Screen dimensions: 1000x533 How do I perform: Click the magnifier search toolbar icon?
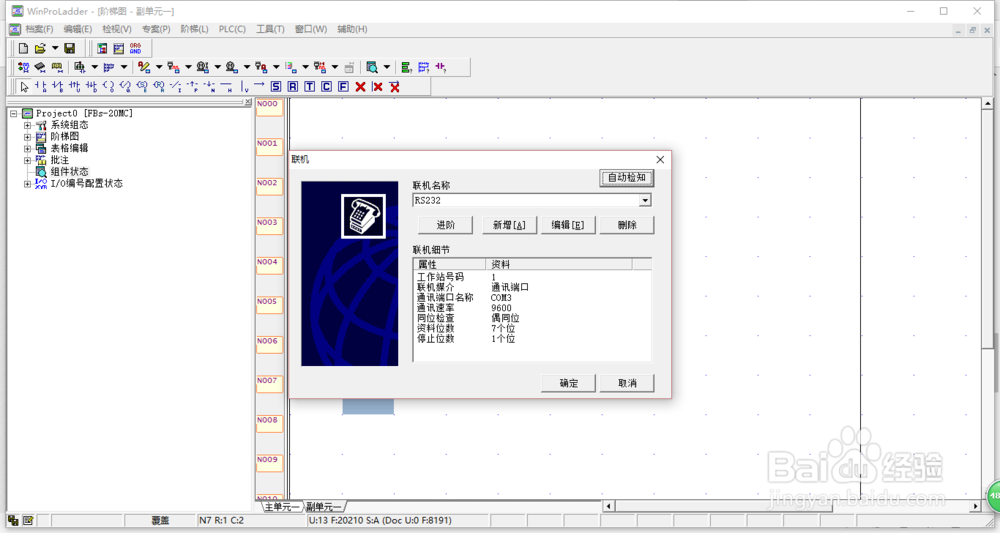tap(372, 67)
